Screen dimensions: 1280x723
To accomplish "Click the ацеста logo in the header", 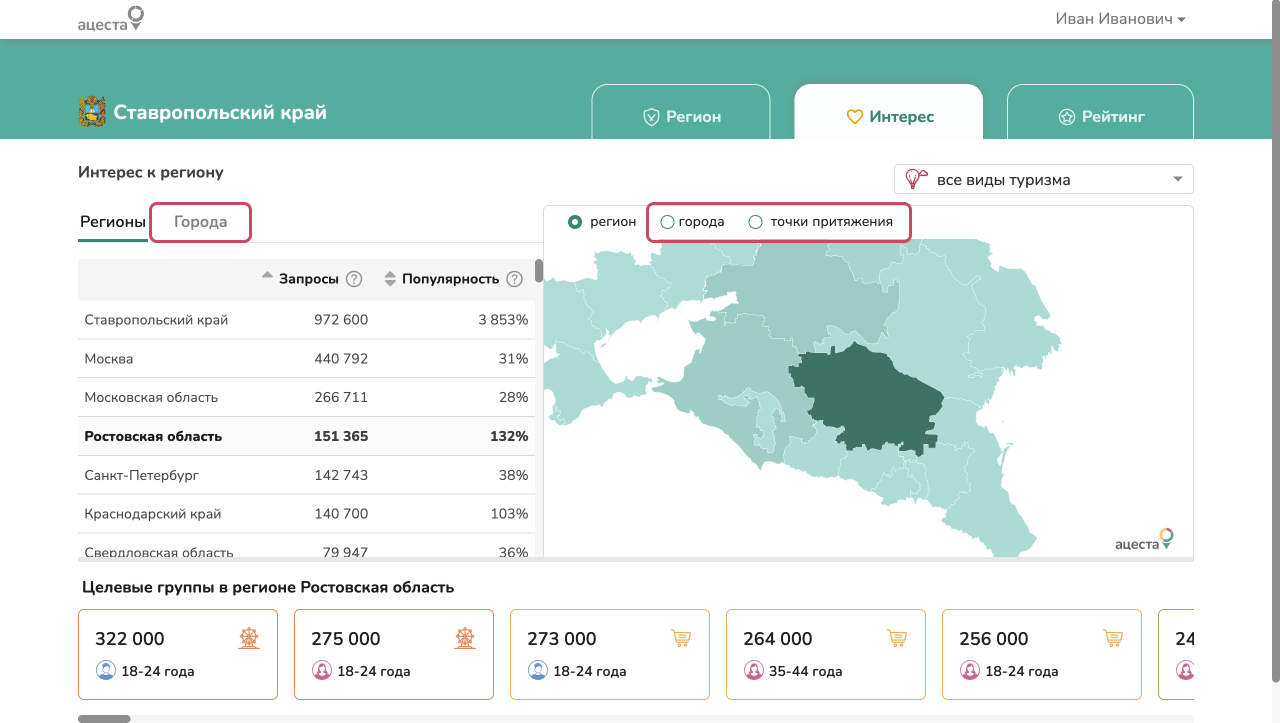I will pos(111,19).
